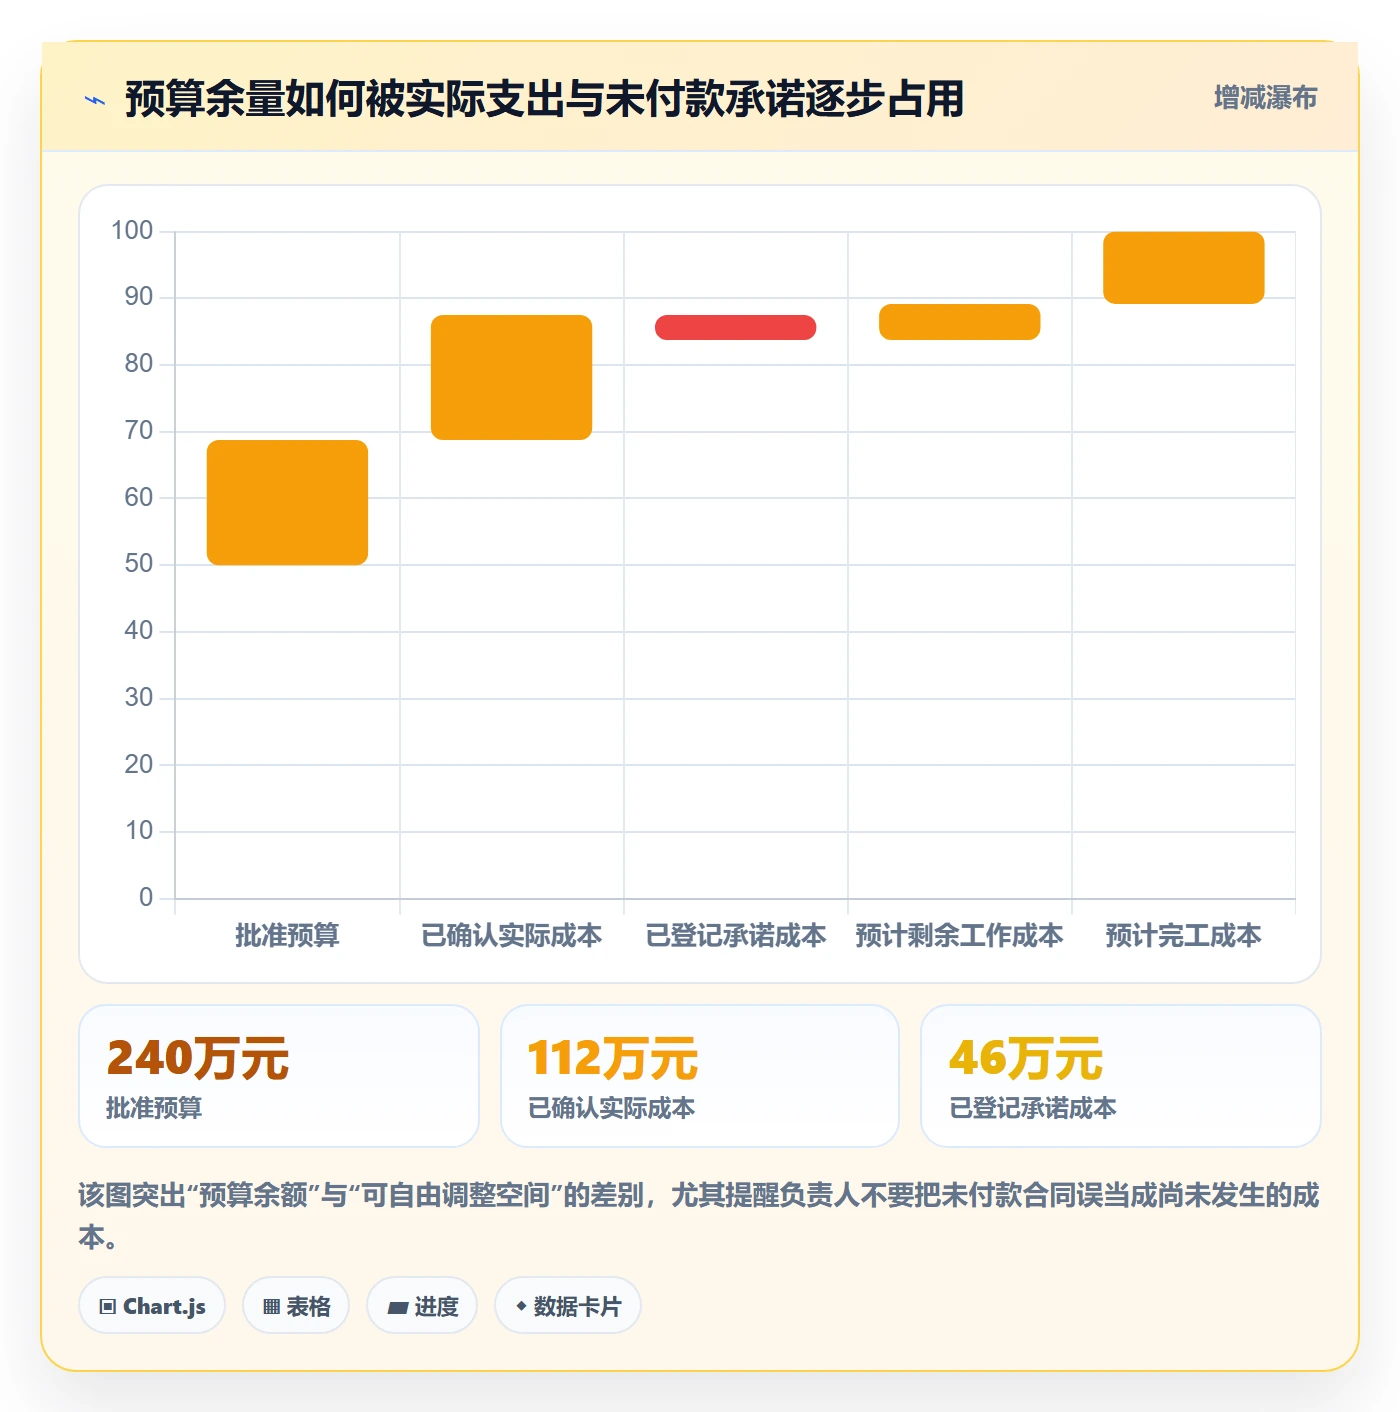Click the x-axis label 已确认实际成本
Screen dimensions: 1400x1412
click(x=511, y=935)
